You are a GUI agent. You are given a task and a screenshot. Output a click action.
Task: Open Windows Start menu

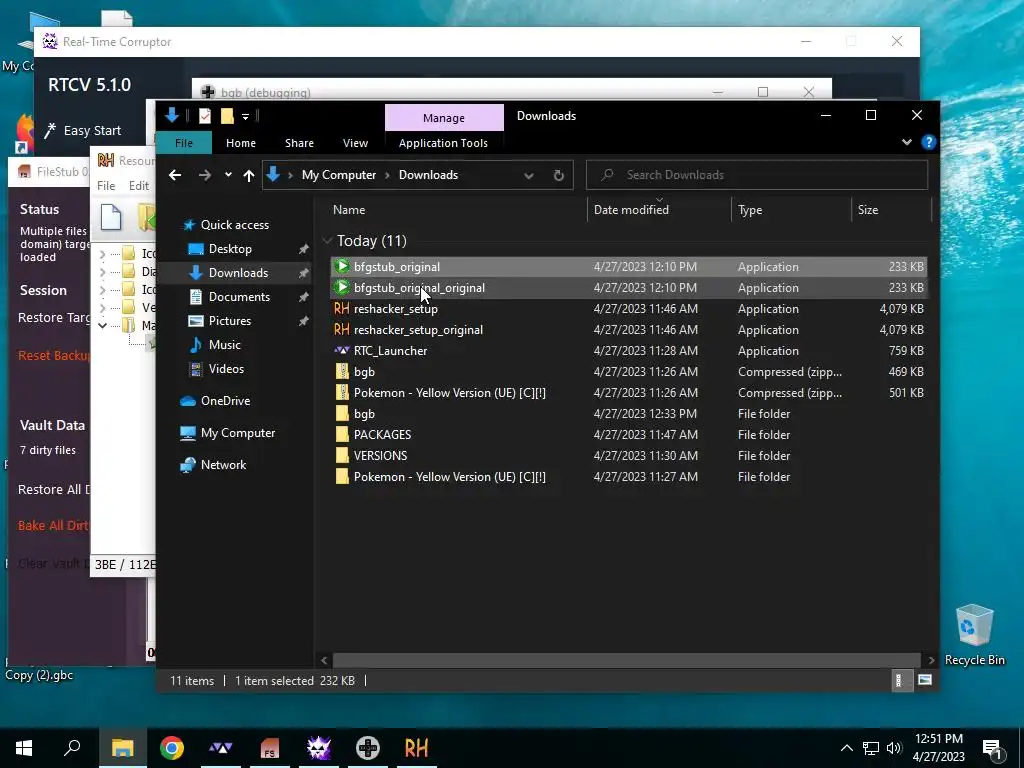click(24, 748)
